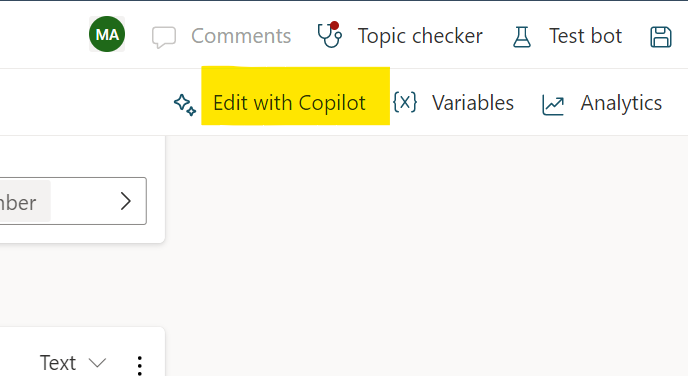Open Topic checker via its label

click(x=420, y=36)
